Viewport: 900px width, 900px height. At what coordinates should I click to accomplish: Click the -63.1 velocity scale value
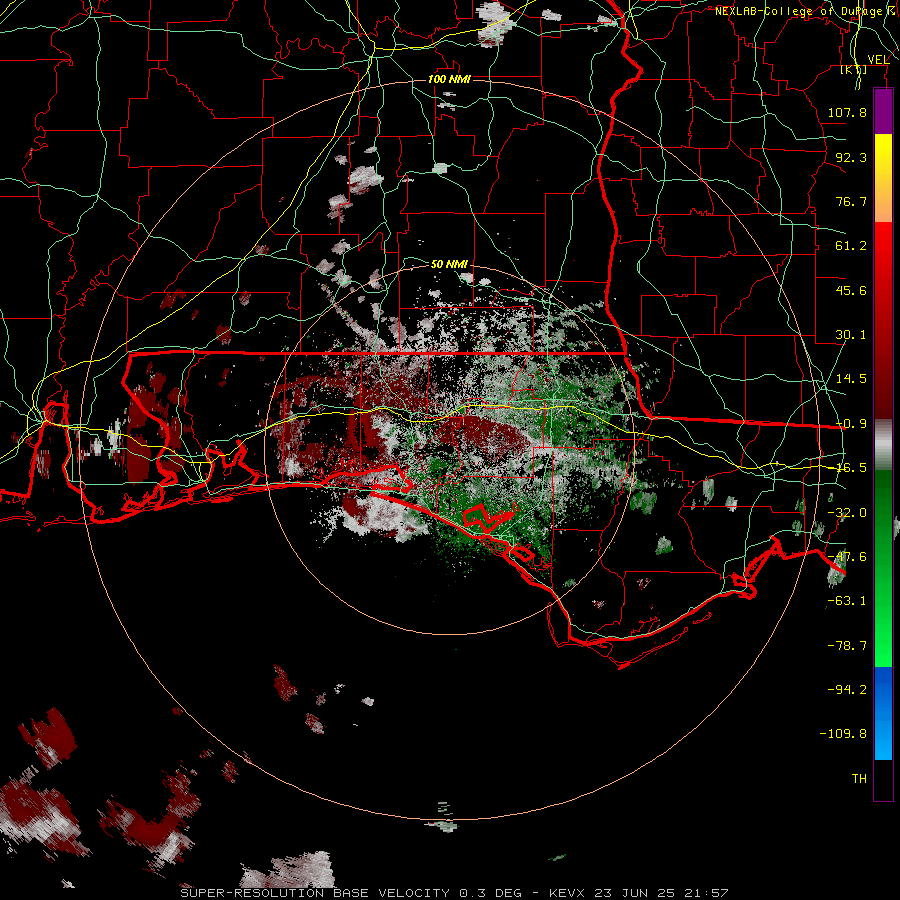tap(847, 601)
